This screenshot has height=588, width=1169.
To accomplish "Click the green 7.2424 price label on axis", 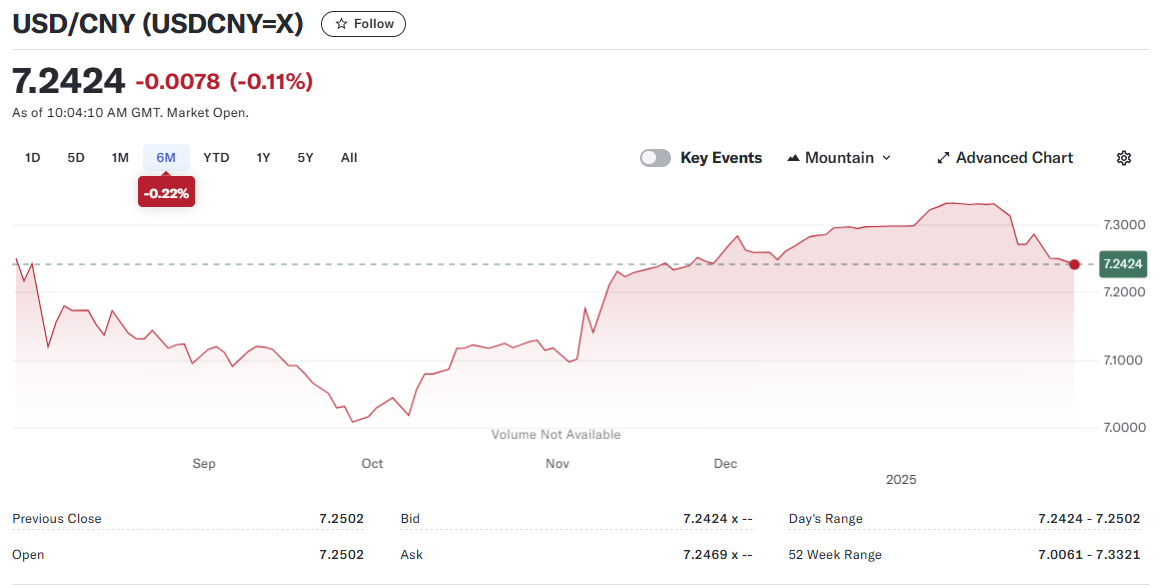I will point(1121,264).
